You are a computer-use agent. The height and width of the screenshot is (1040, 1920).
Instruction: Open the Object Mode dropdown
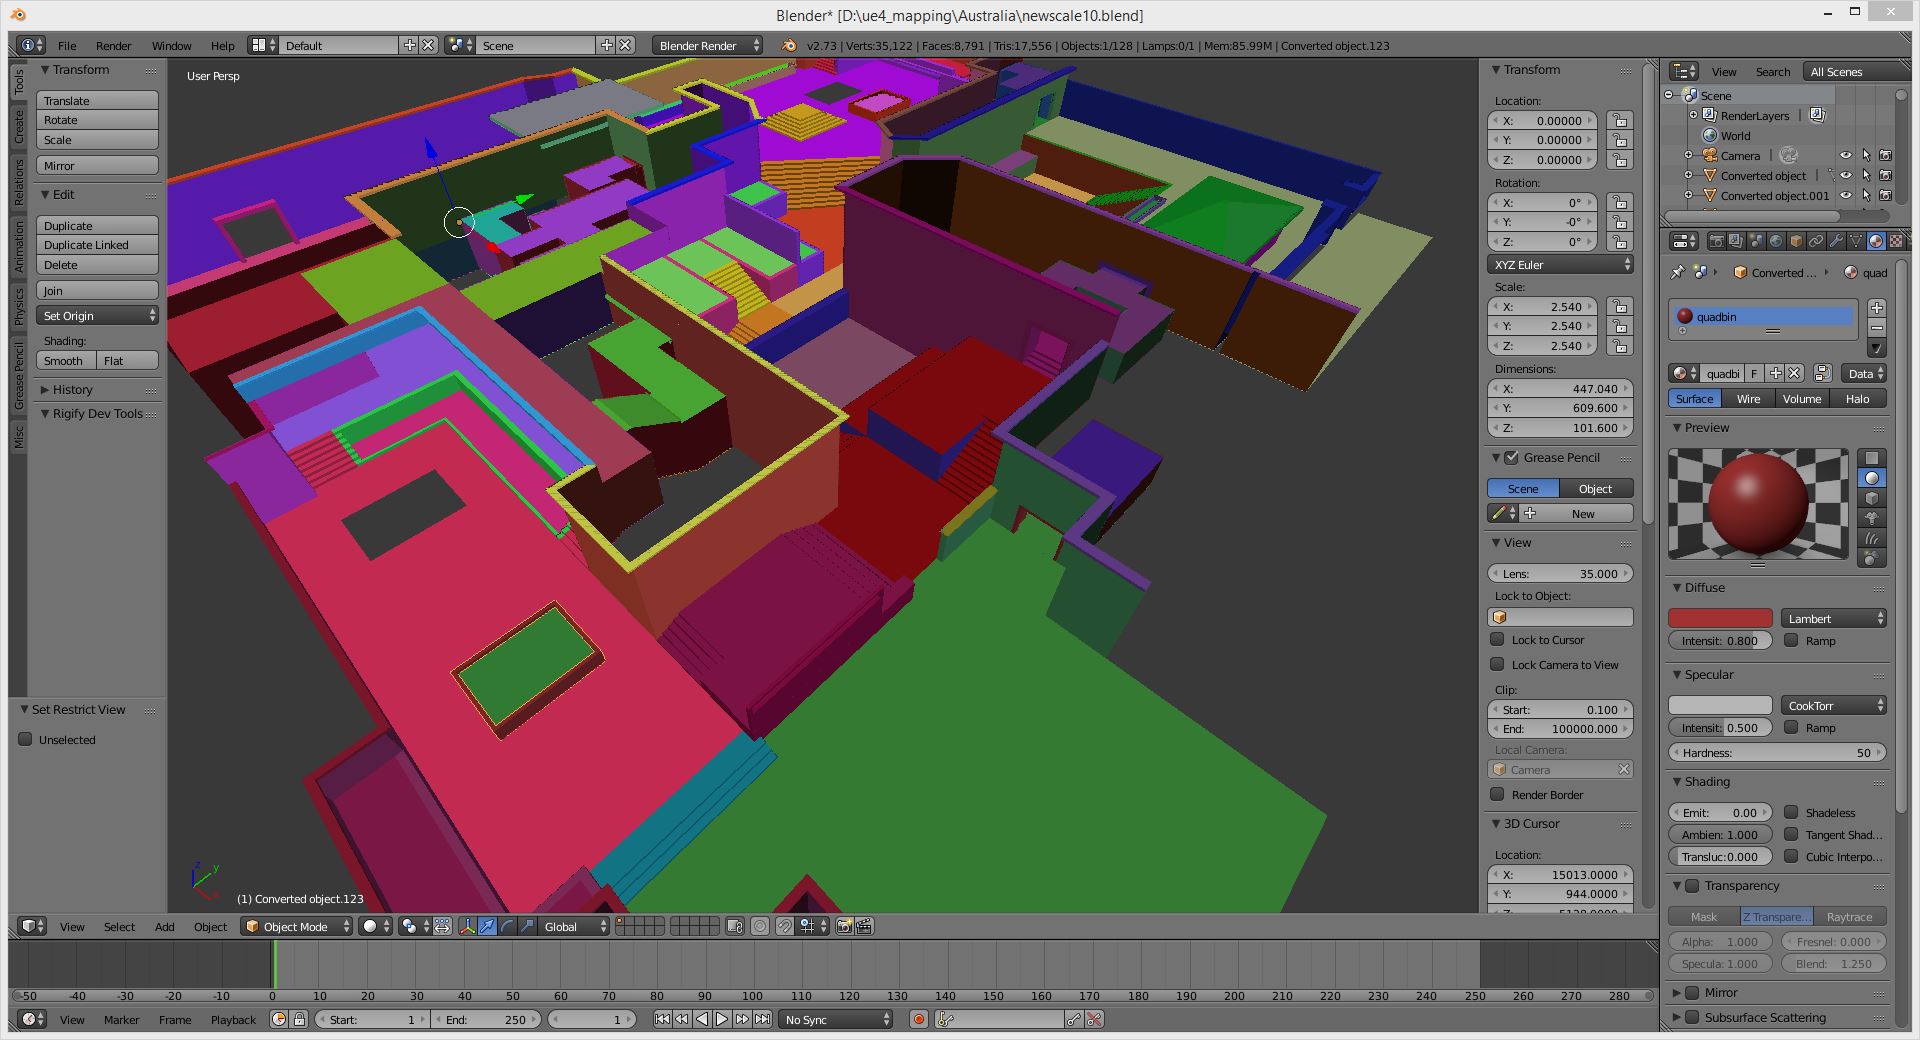[298, 926]
